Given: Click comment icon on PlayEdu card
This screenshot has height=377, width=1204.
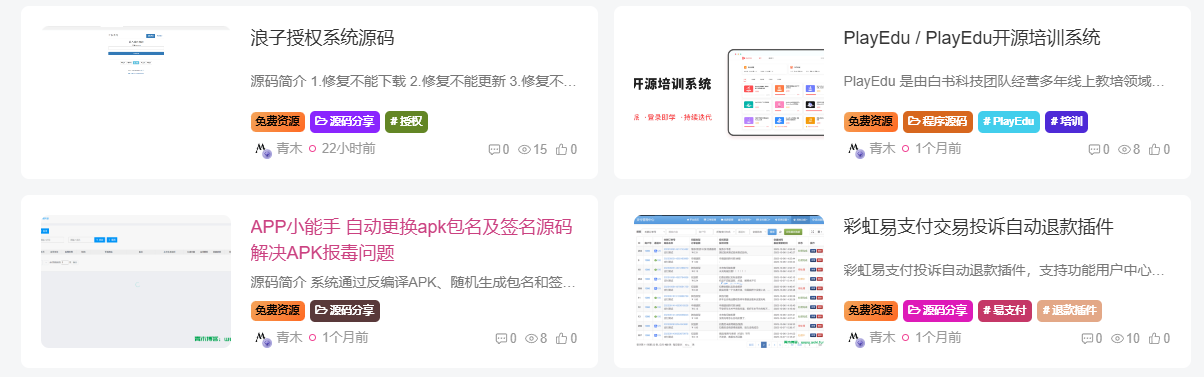Looking at the screenshot, I should coord(1094,150).
